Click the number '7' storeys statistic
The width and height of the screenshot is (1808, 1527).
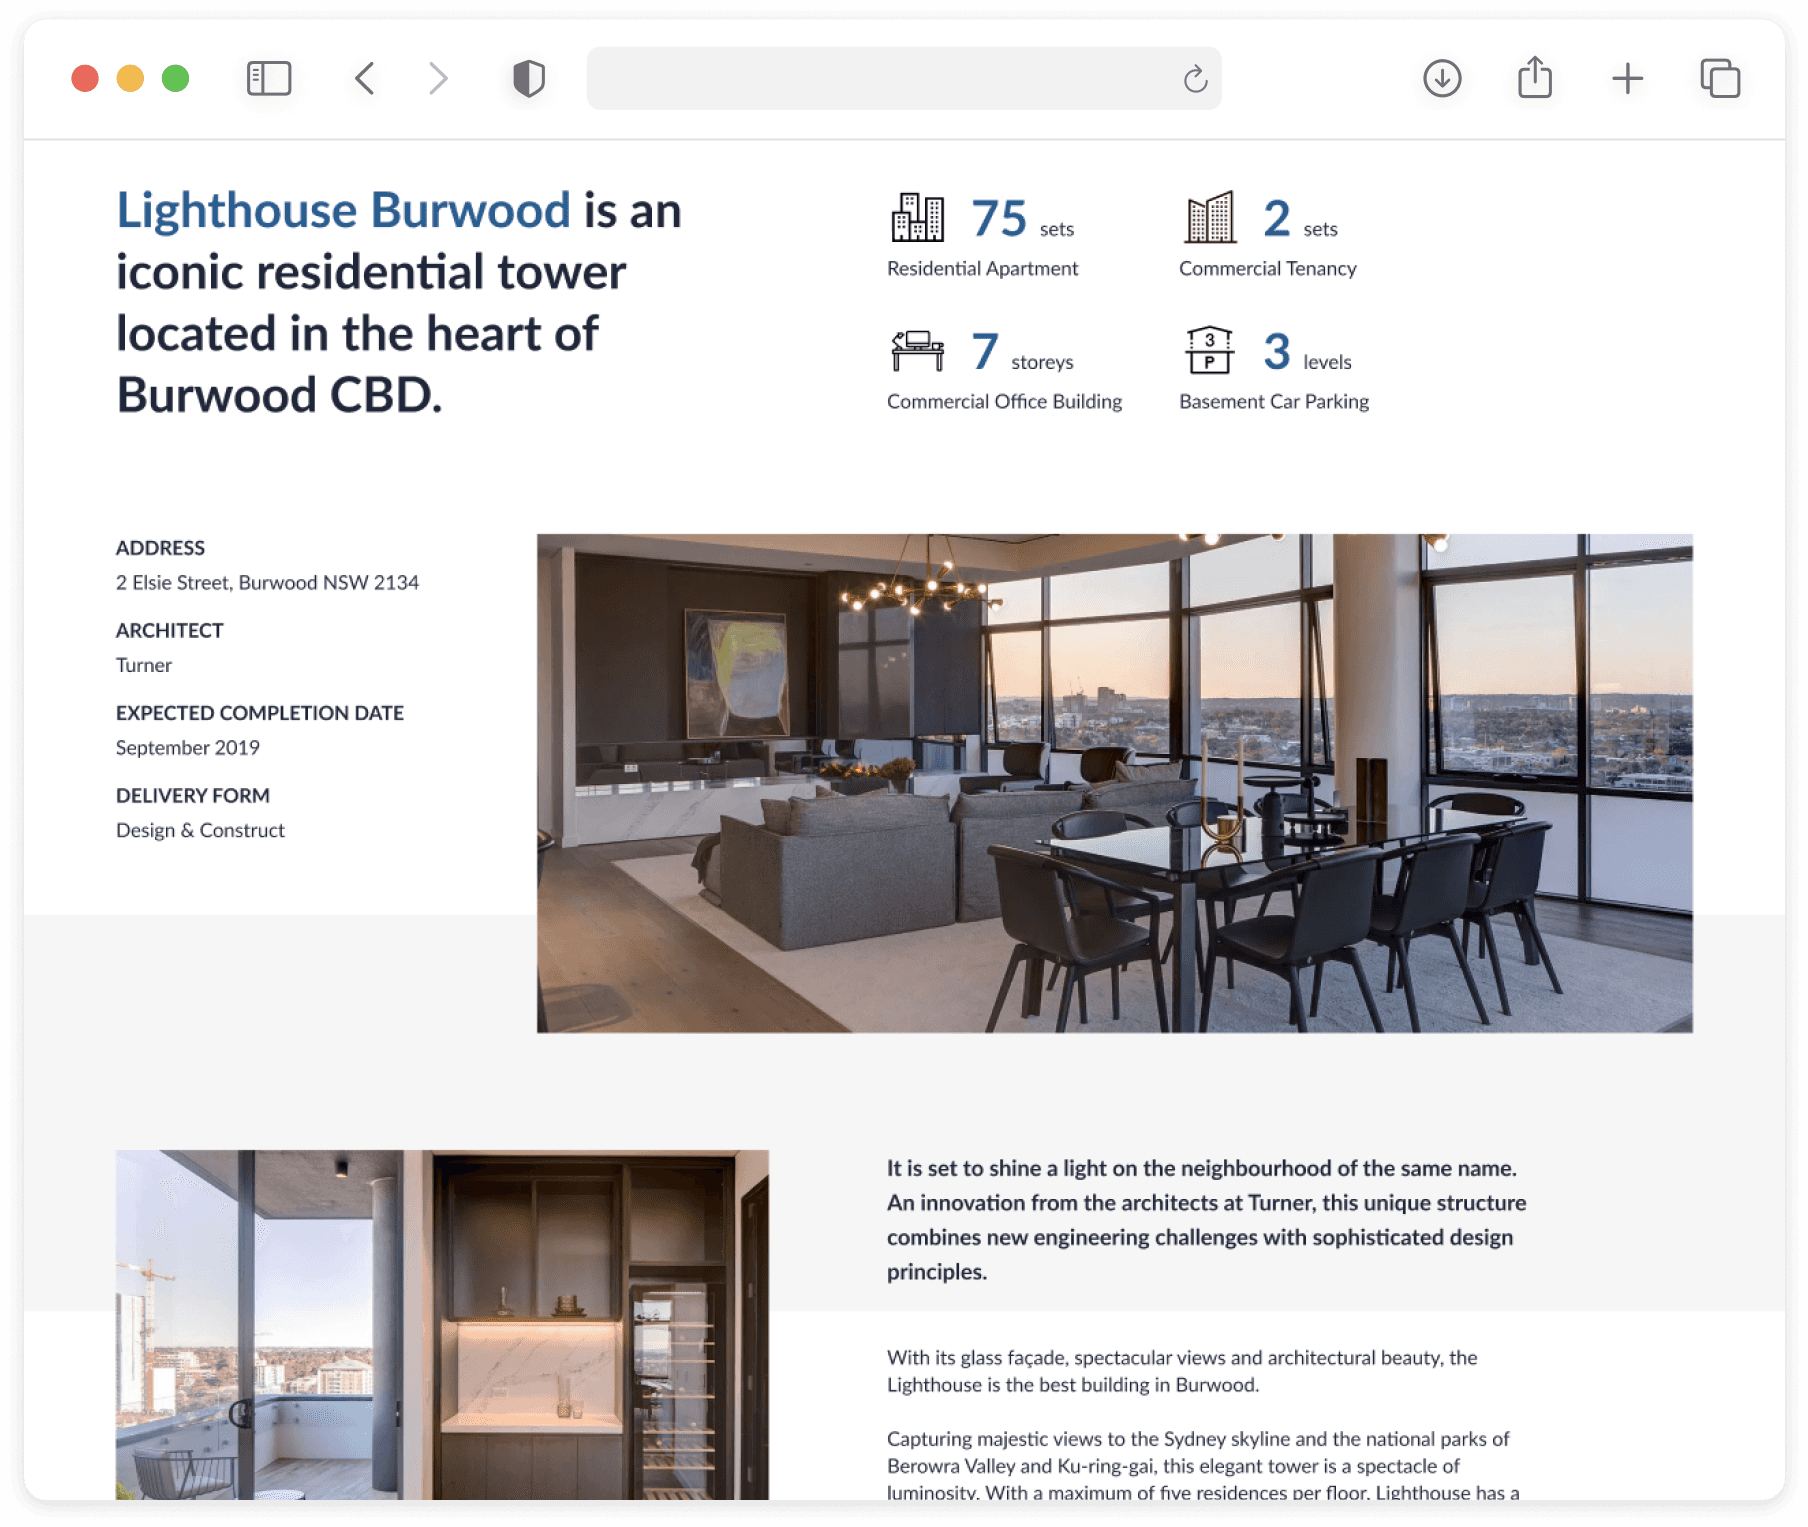click(x=985, y=351)
